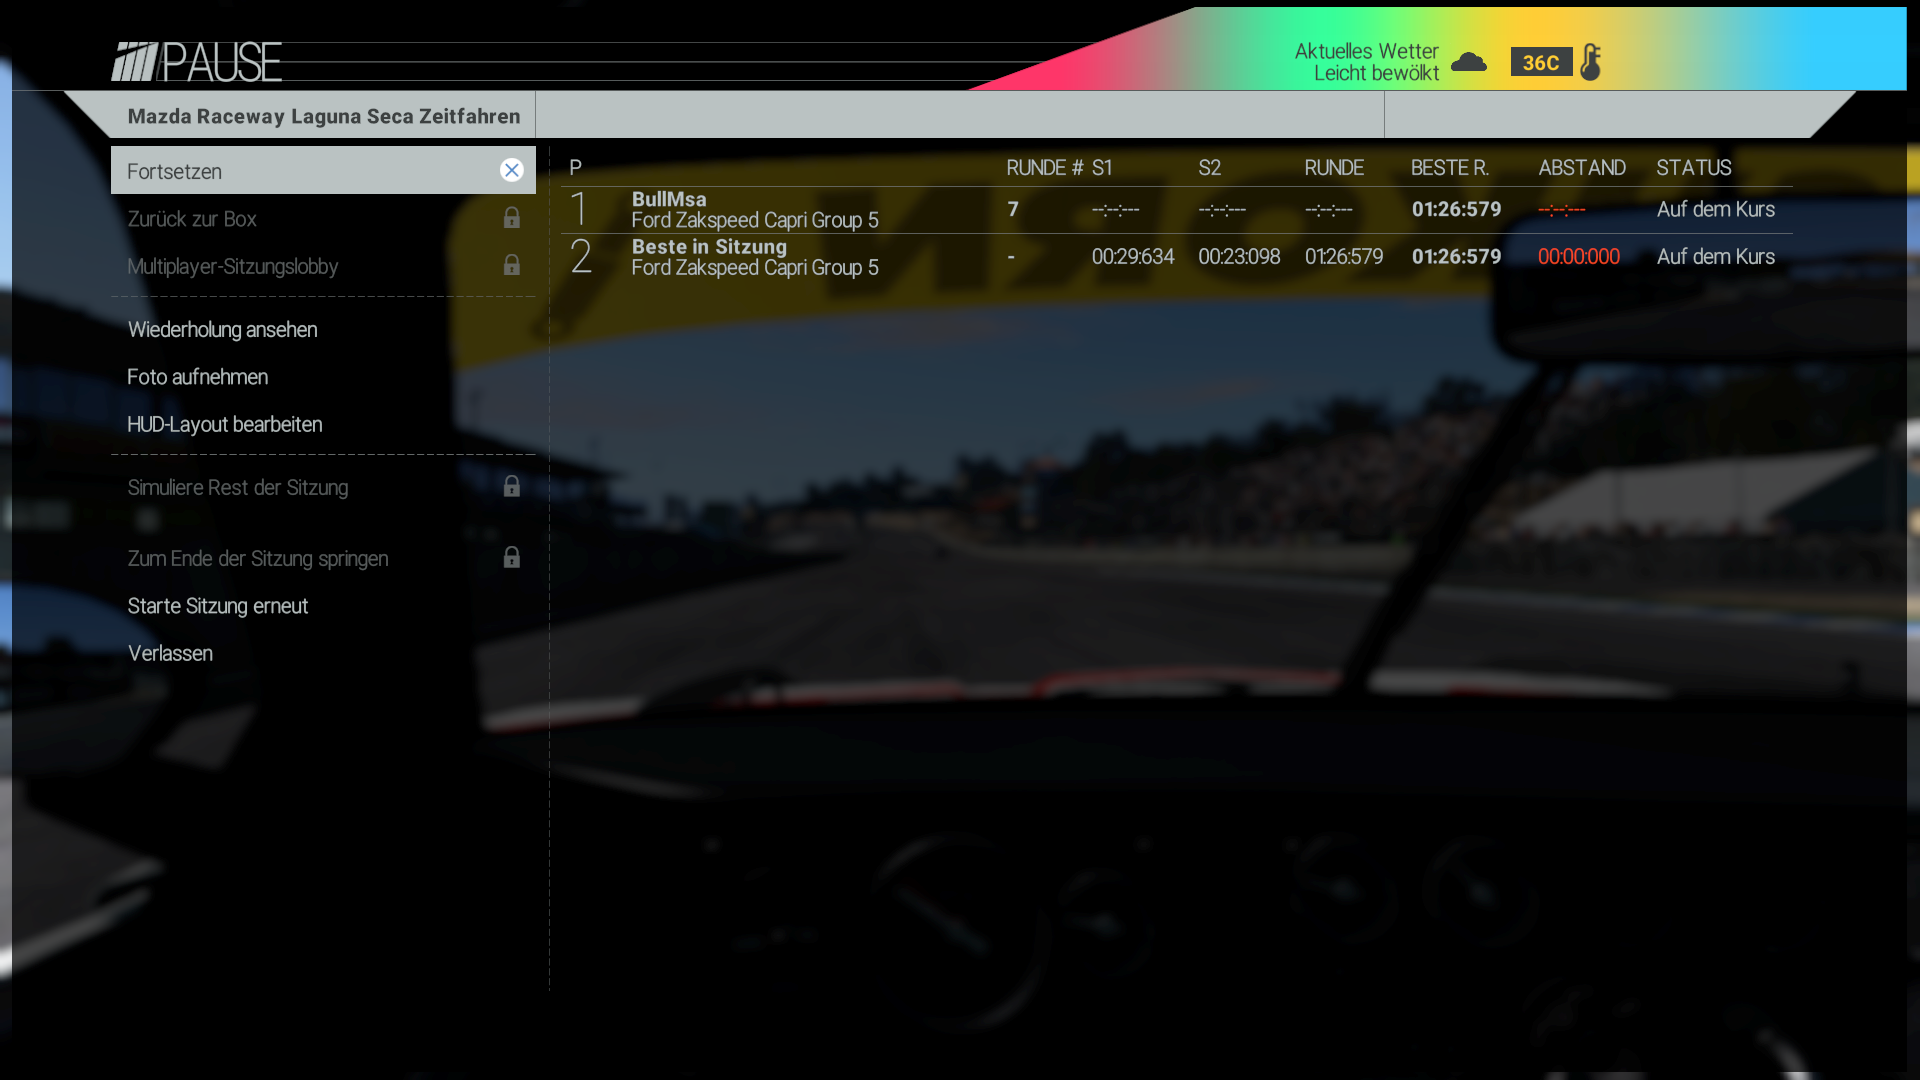Click the RUNDE # column header
Viewport: 1920px width, 1080px height.
1044,168
